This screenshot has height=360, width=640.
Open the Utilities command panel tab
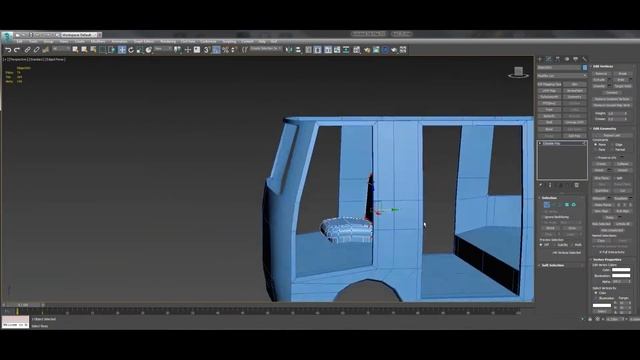click(x=584, y=59)
